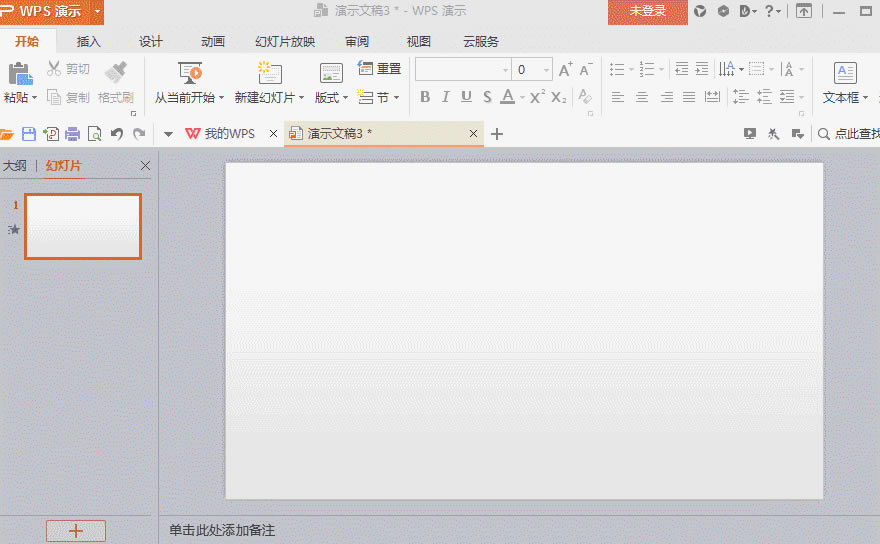
Task: Click the New Slide (新建幻灯片) icon
Action: click(269, 73)
